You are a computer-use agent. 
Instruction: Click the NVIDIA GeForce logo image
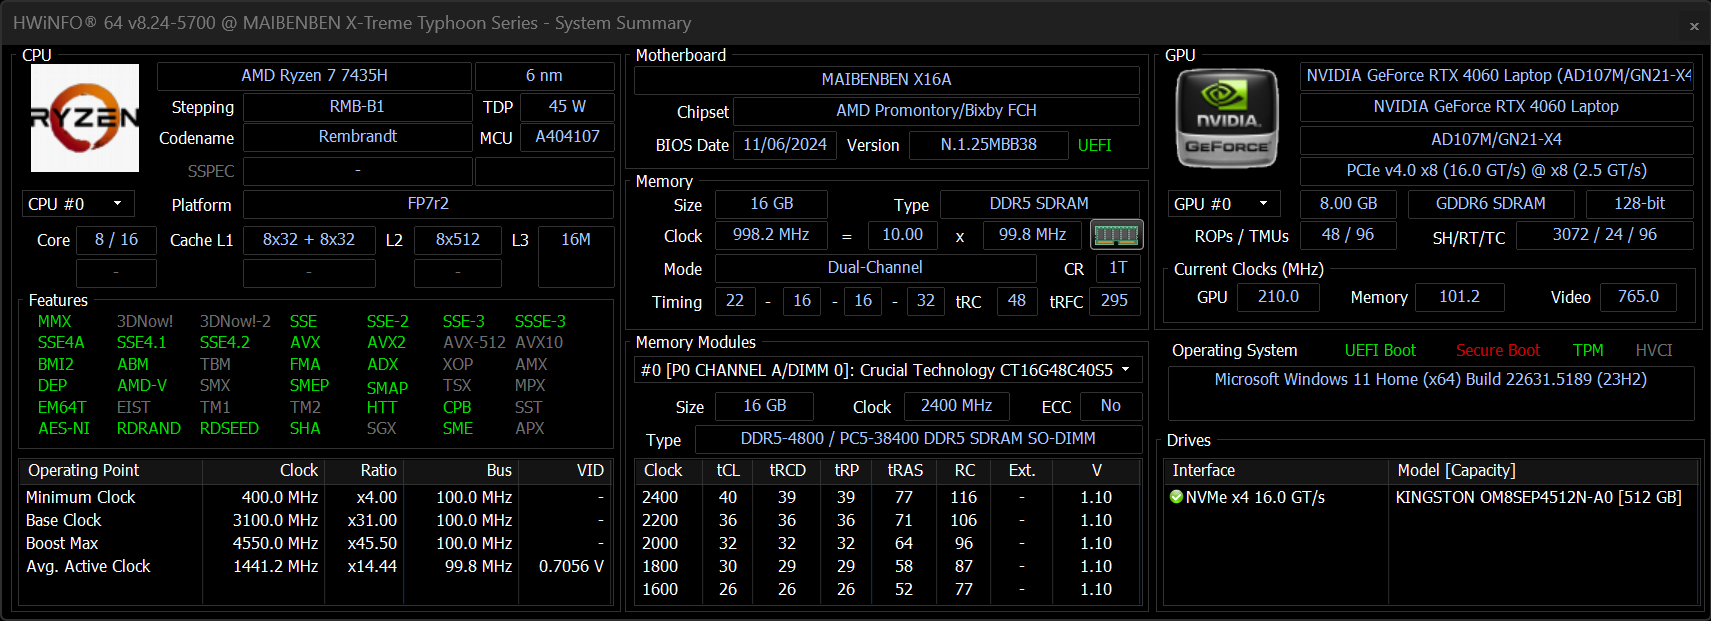[1228, 118]
